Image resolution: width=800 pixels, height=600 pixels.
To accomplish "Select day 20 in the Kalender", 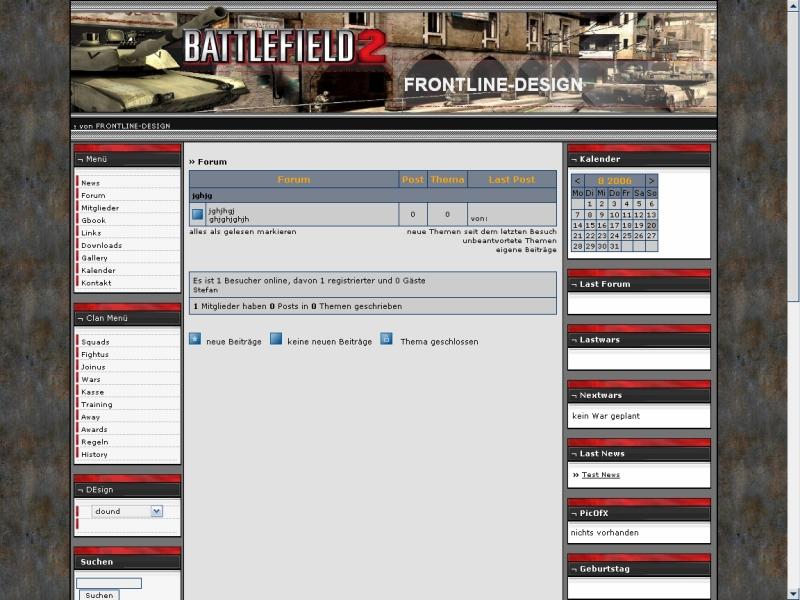I will (652, 225).
